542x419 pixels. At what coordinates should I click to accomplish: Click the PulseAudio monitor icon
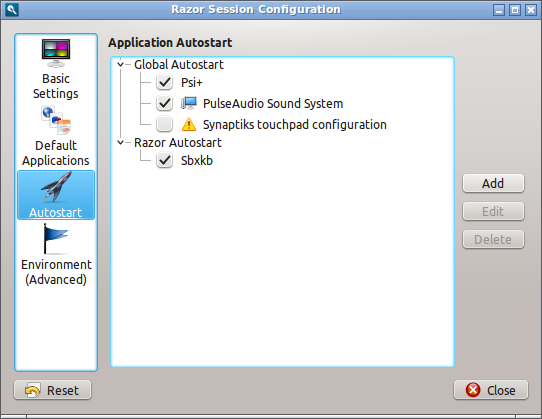189,103
